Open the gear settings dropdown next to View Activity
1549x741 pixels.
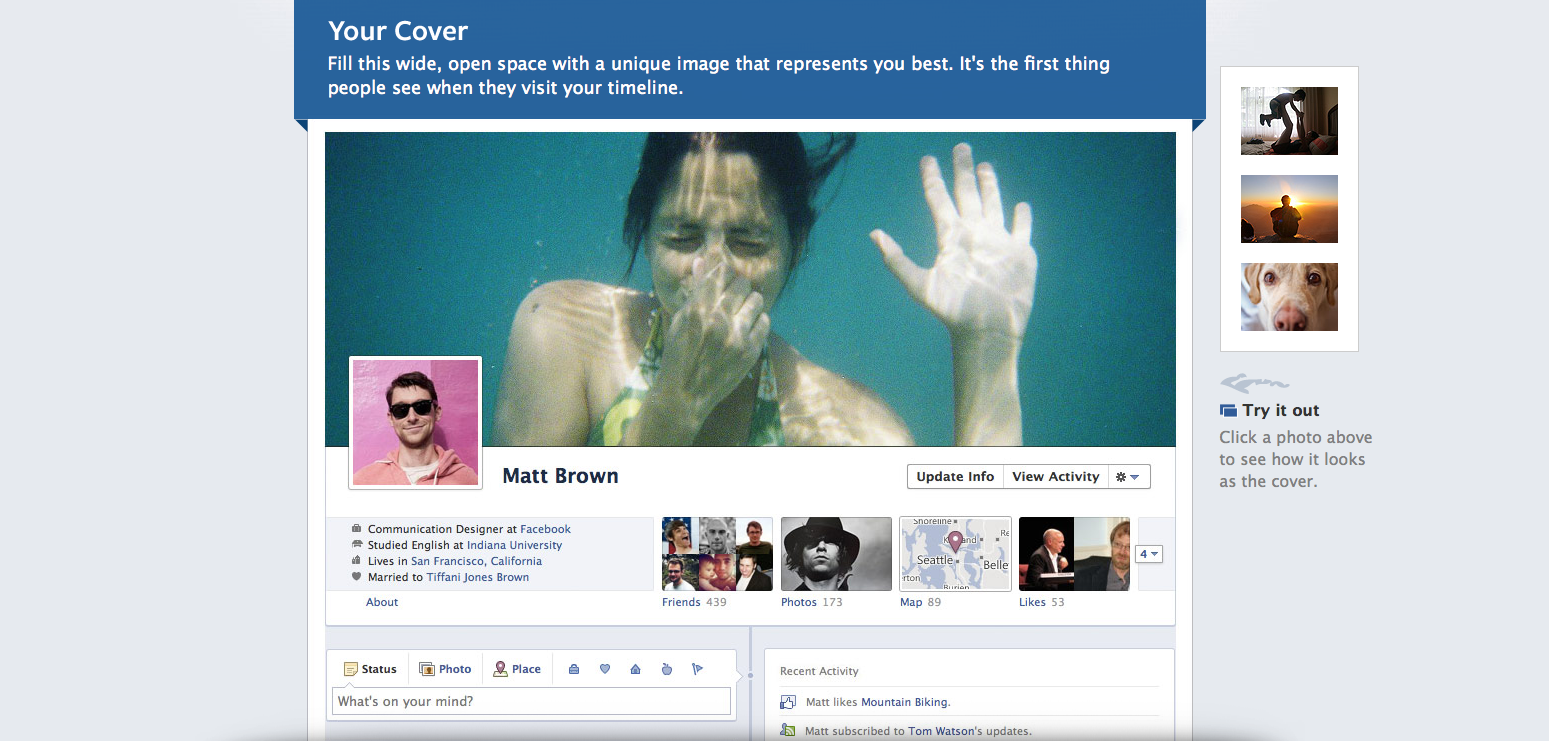1128,477
